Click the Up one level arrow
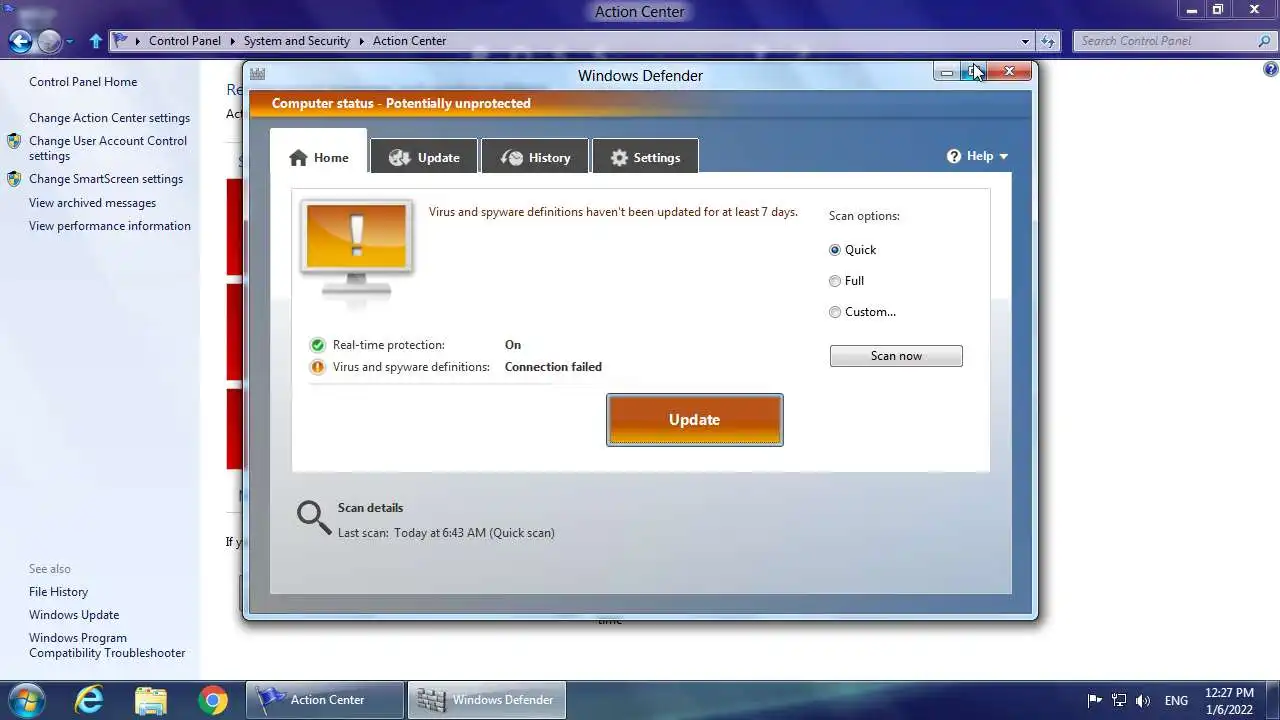The width and height of the screenshot is (1280, 720). 96,41
